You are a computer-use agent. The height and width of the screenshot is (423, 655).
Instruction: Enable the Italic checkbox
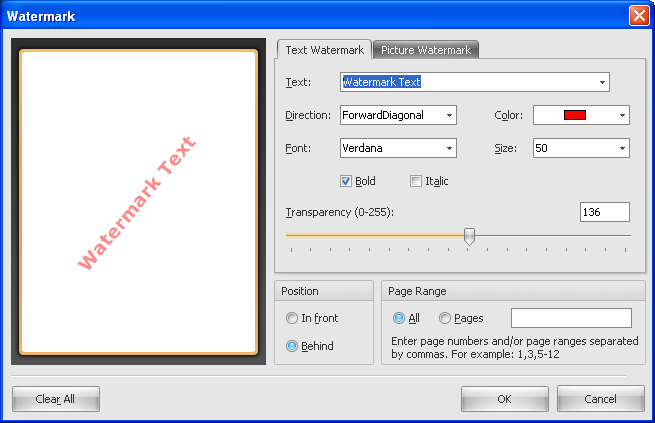click(416, 181)
